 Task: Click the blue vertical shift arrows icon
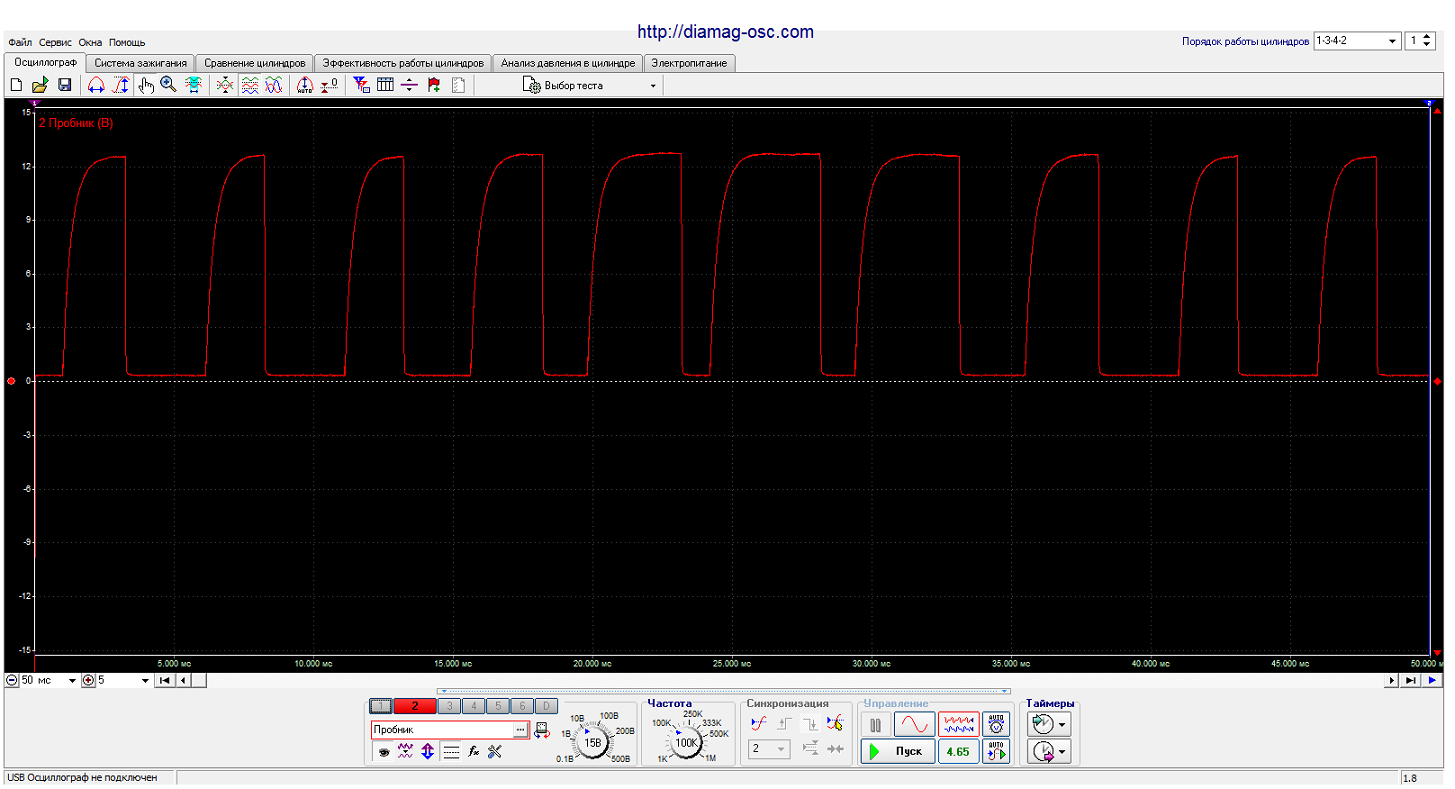428,751
